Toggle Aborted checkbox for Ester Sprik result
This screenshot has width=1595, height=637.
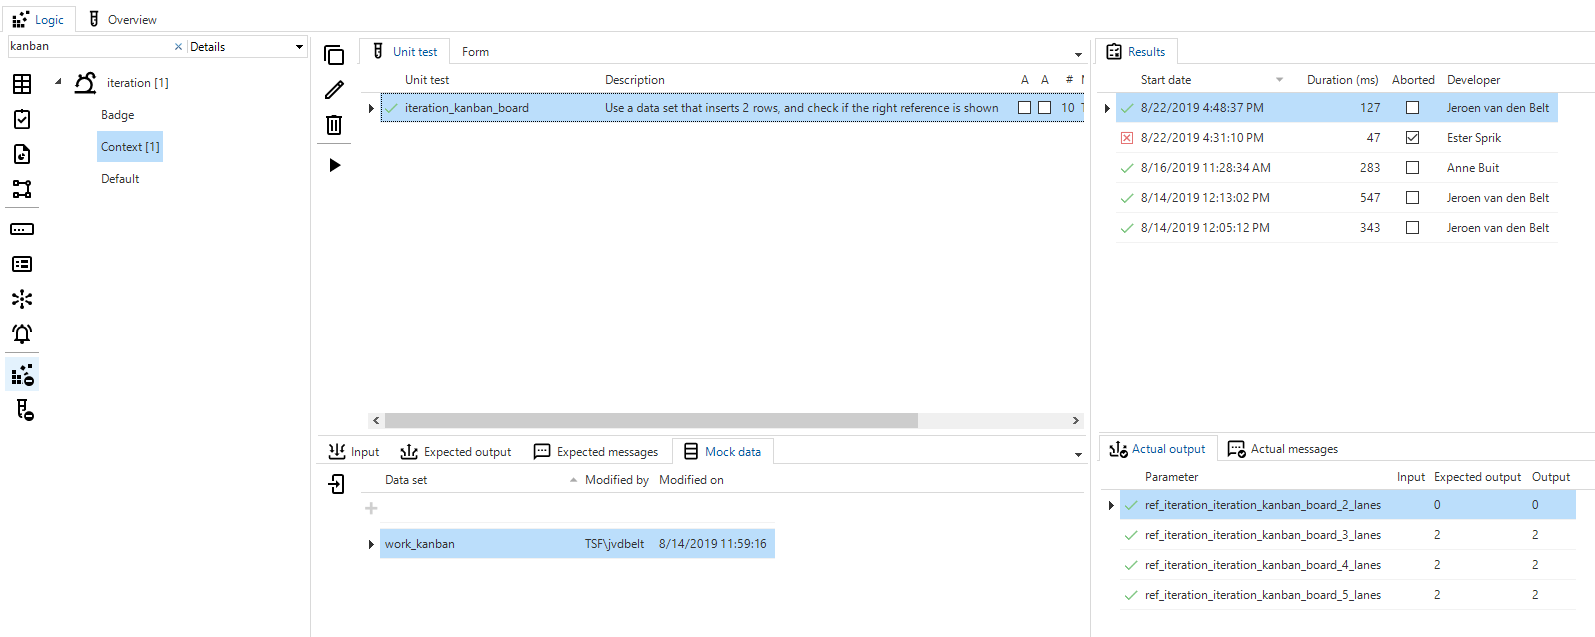[x=1412, y=138]
